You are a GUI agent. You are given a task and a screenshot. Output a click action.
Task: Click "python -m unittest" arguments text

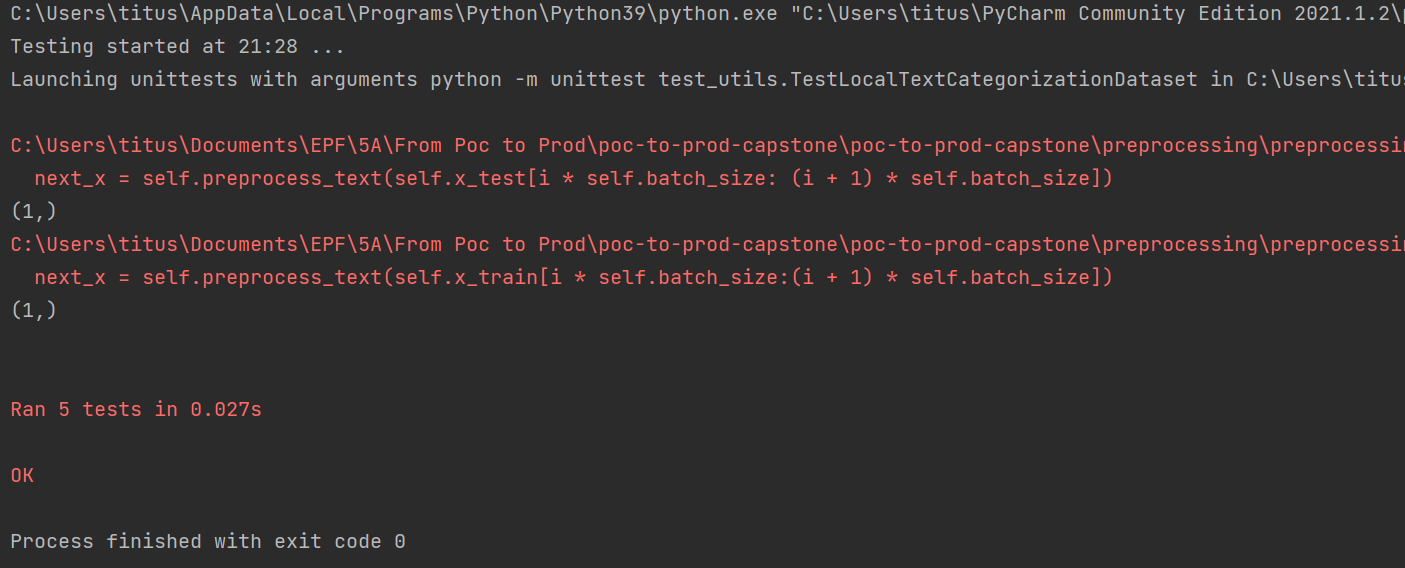pos(538,80)
